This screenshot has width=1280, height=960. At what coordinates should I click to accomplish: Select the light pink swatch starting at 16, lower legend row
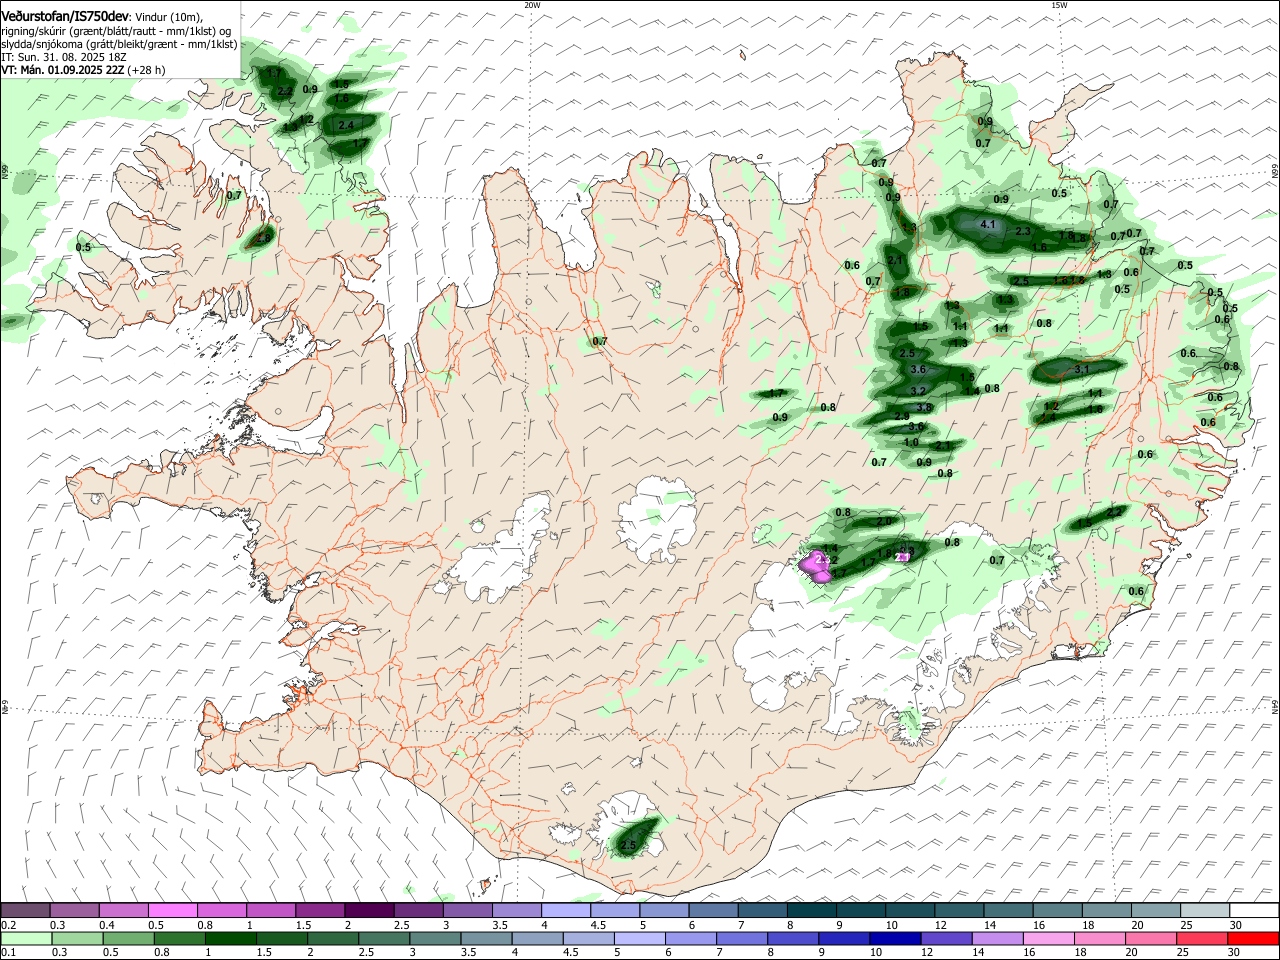(1049, 938)
